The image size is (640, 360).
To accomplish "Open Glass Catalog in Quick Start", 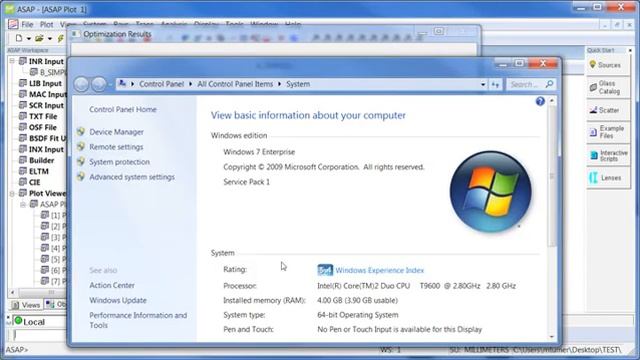I will tap(608, 87).
